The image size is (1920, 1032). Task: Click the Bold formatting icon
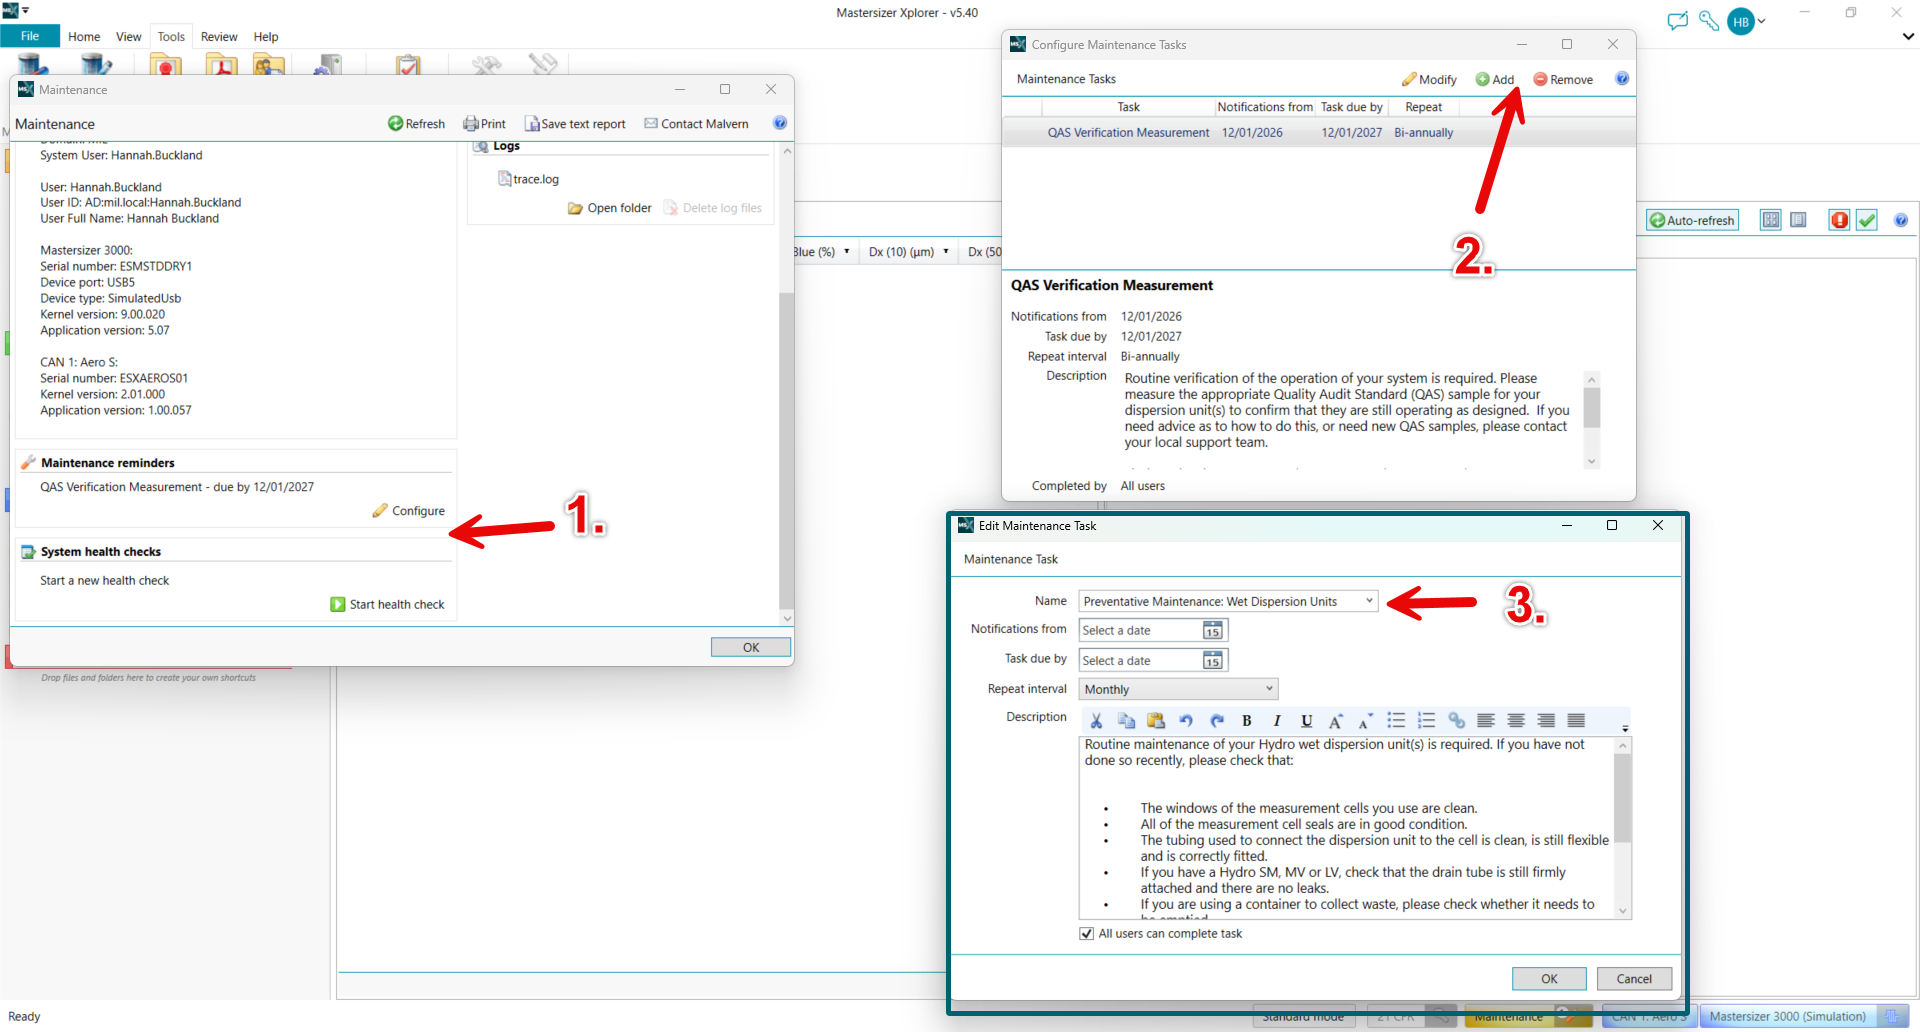pyautogui.click(x=1246, y=721)
